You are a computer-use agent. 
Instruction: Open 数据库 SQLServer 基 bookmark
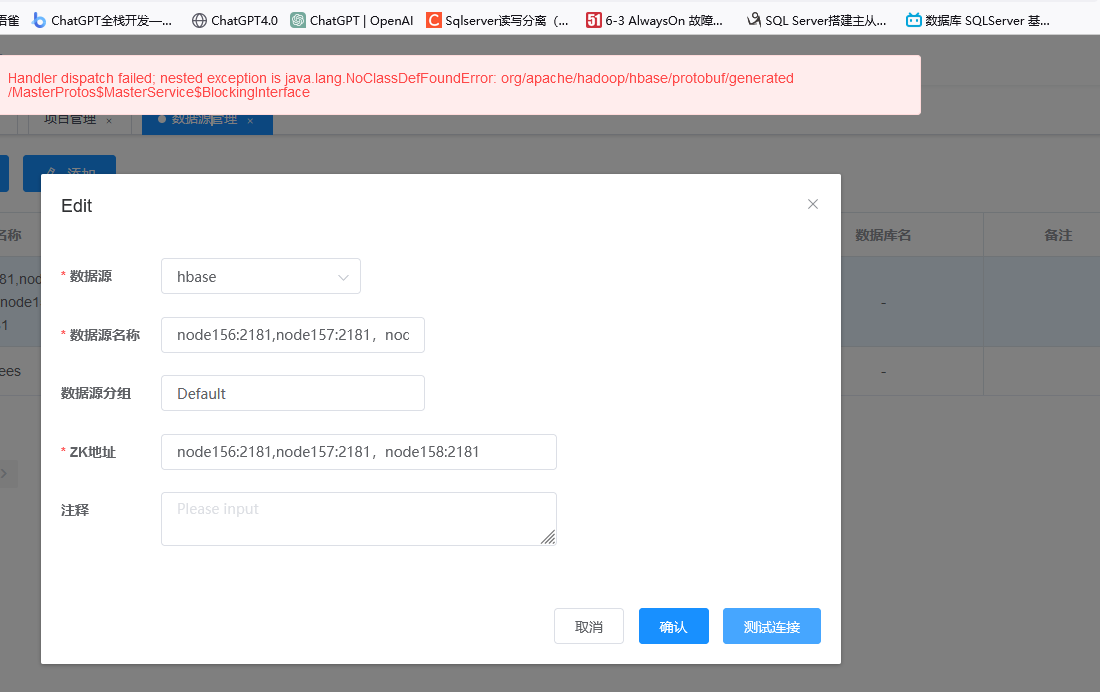coord(978,20)
